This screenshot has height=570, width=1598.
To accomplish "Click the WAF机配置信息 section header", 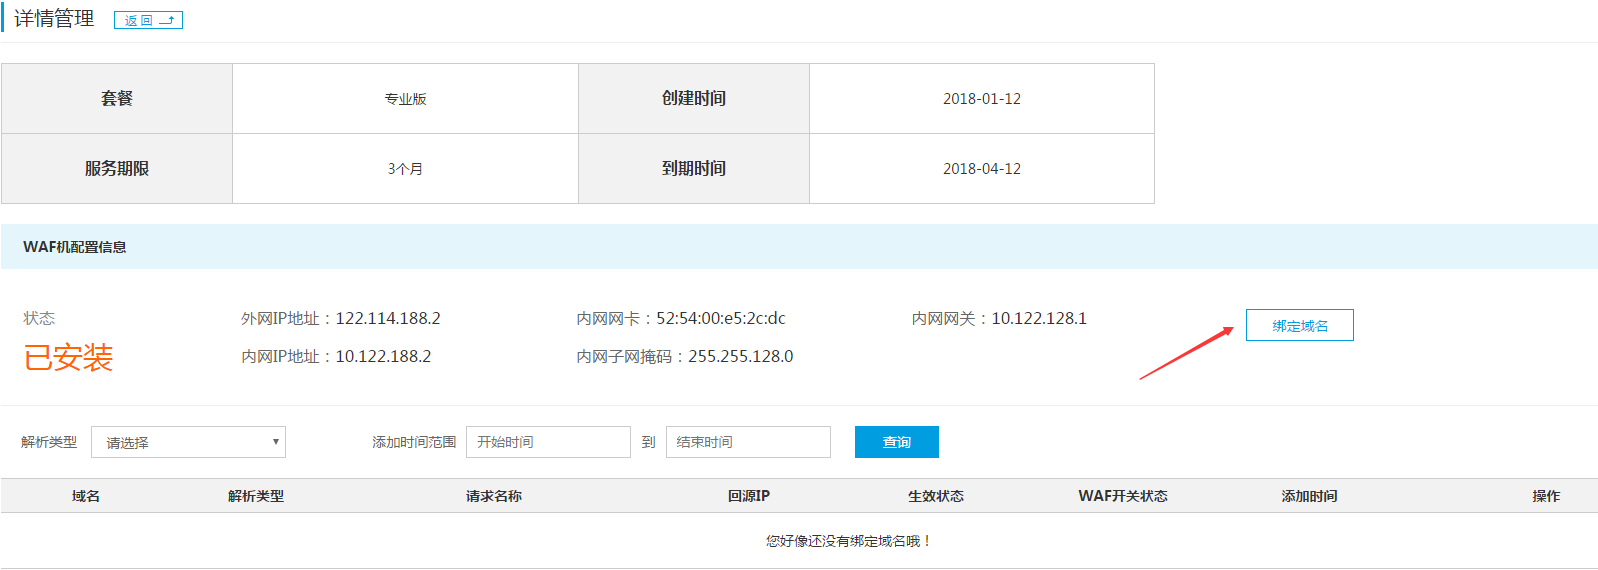I will 75,247.
